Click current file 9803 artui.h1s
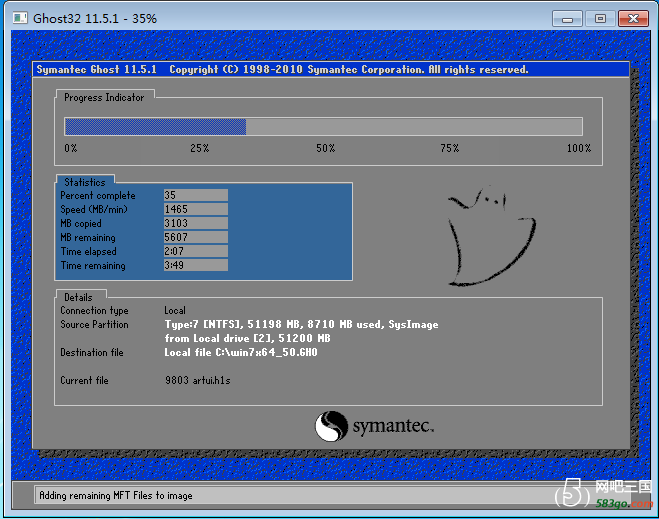Viewport: 659px width, 519px height. (x=198, y=380)
